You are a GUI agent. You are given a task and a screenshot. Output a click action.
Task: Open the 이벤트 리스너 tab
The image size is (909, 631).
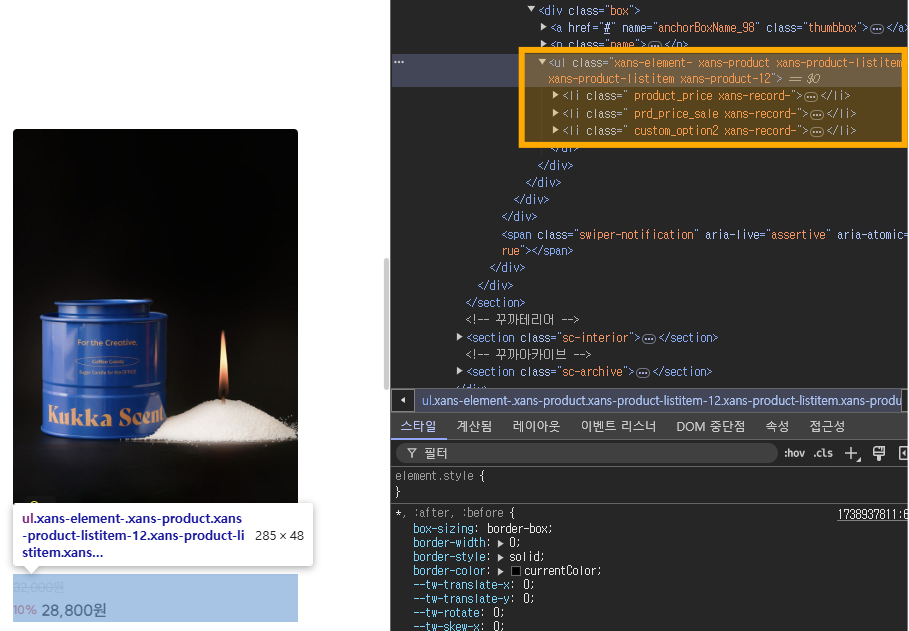[x=618, y=426]
